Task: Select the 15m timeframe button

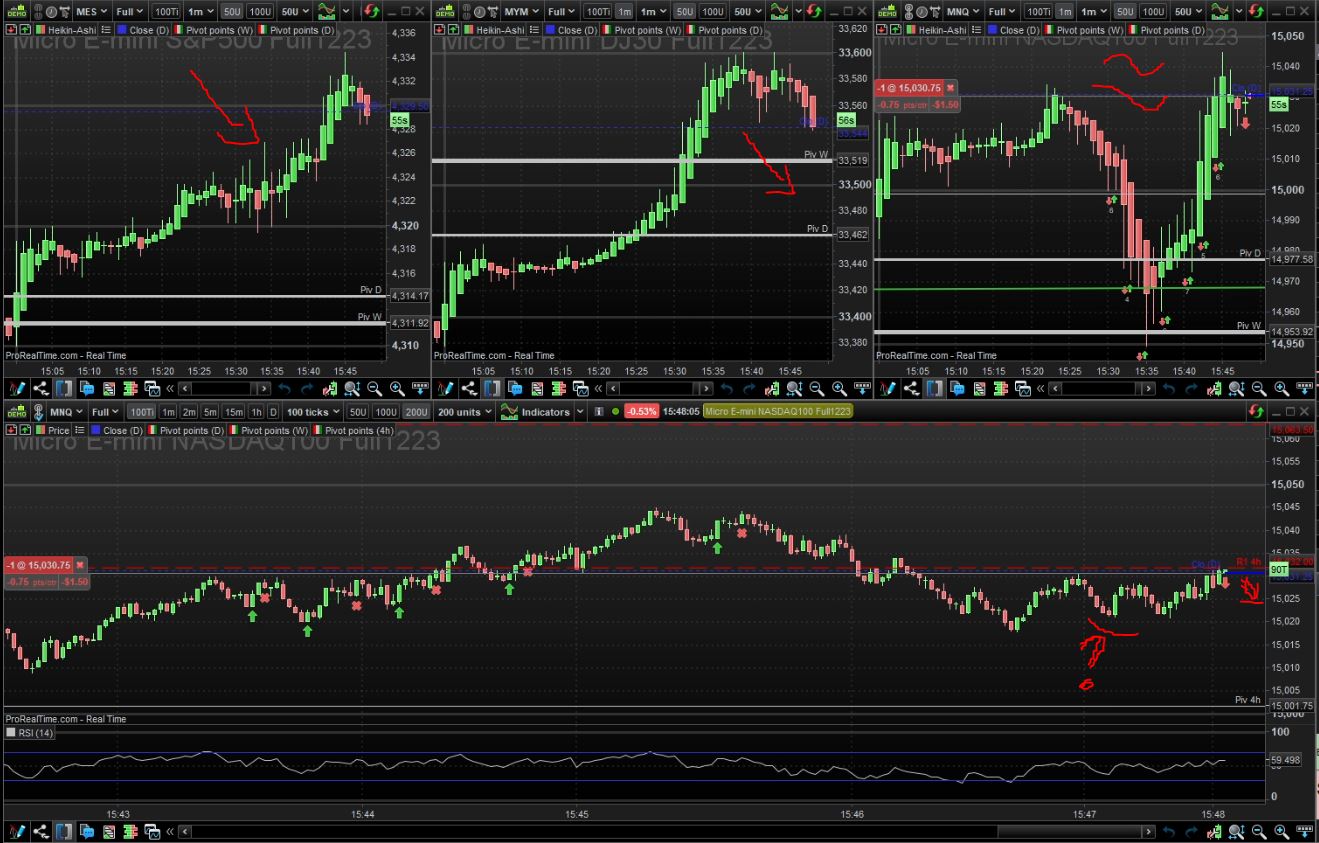Action: [234, 412]
